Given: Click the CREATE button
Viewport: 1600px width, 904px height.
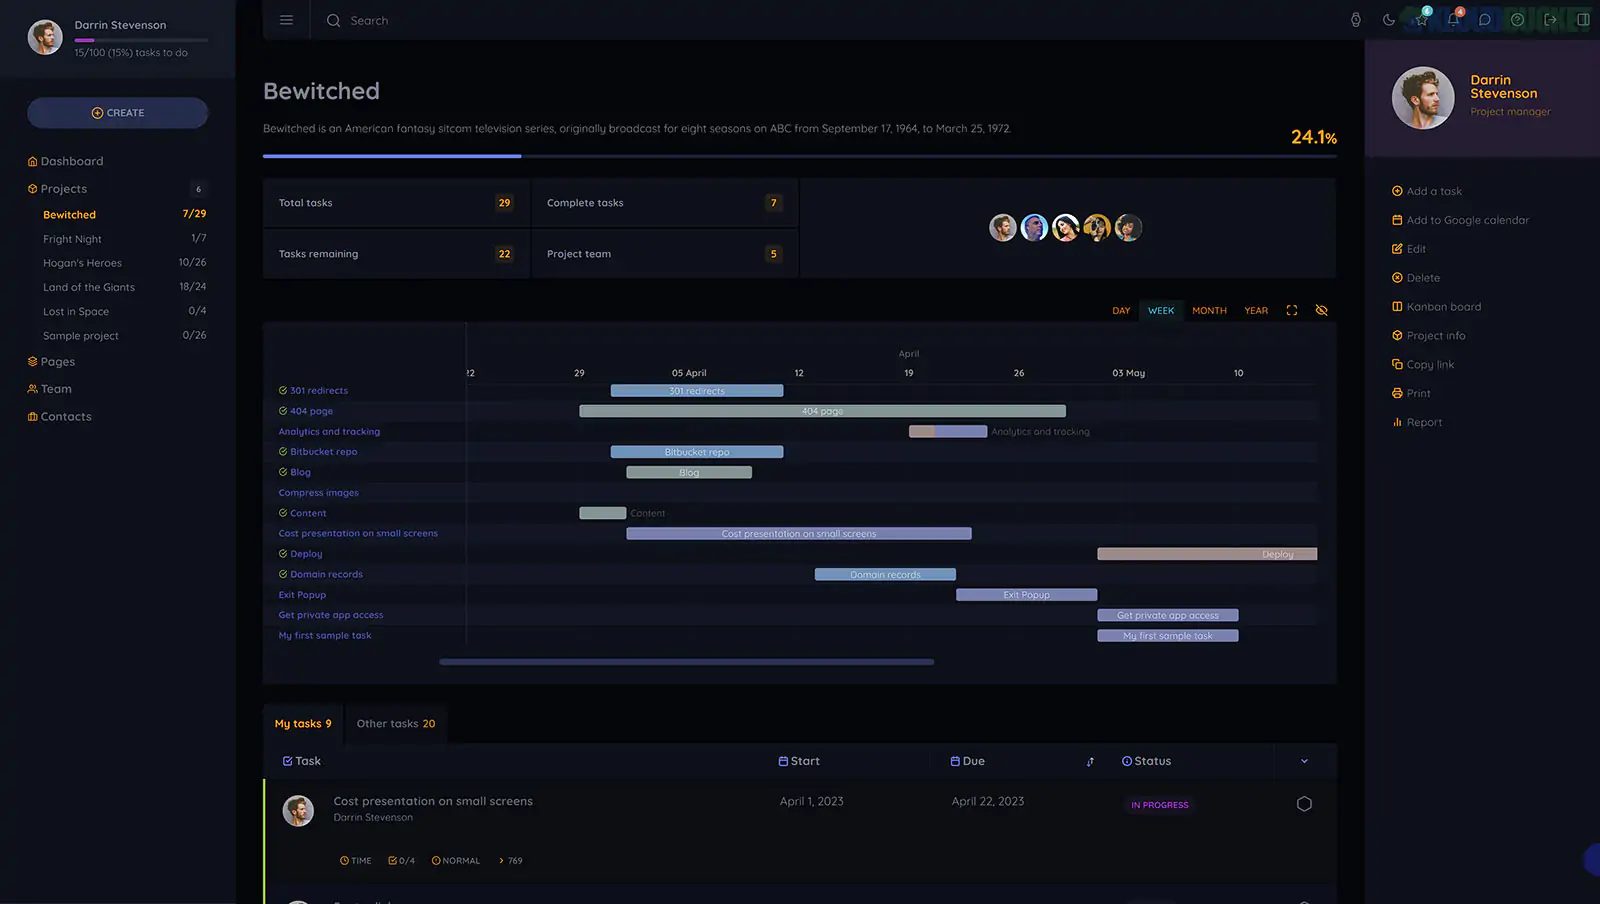Looking at the screenshot, I should 117,112.
